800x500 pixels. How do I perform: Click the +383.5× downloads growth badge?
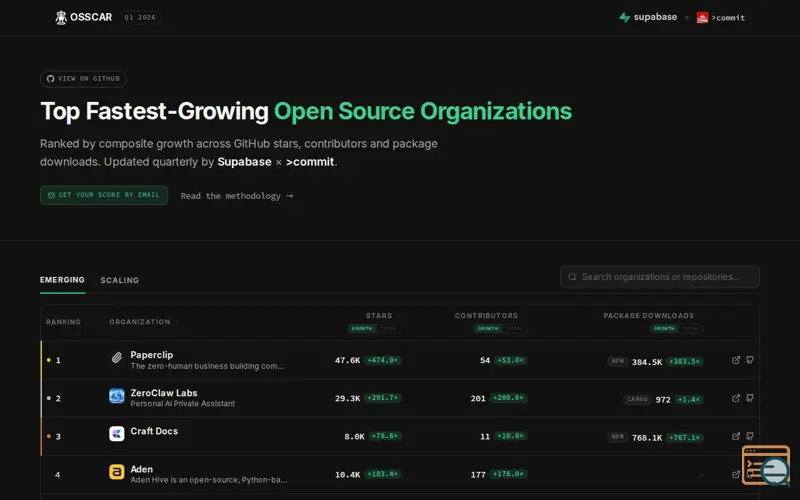pyautogui.click(x=685, y=361)
